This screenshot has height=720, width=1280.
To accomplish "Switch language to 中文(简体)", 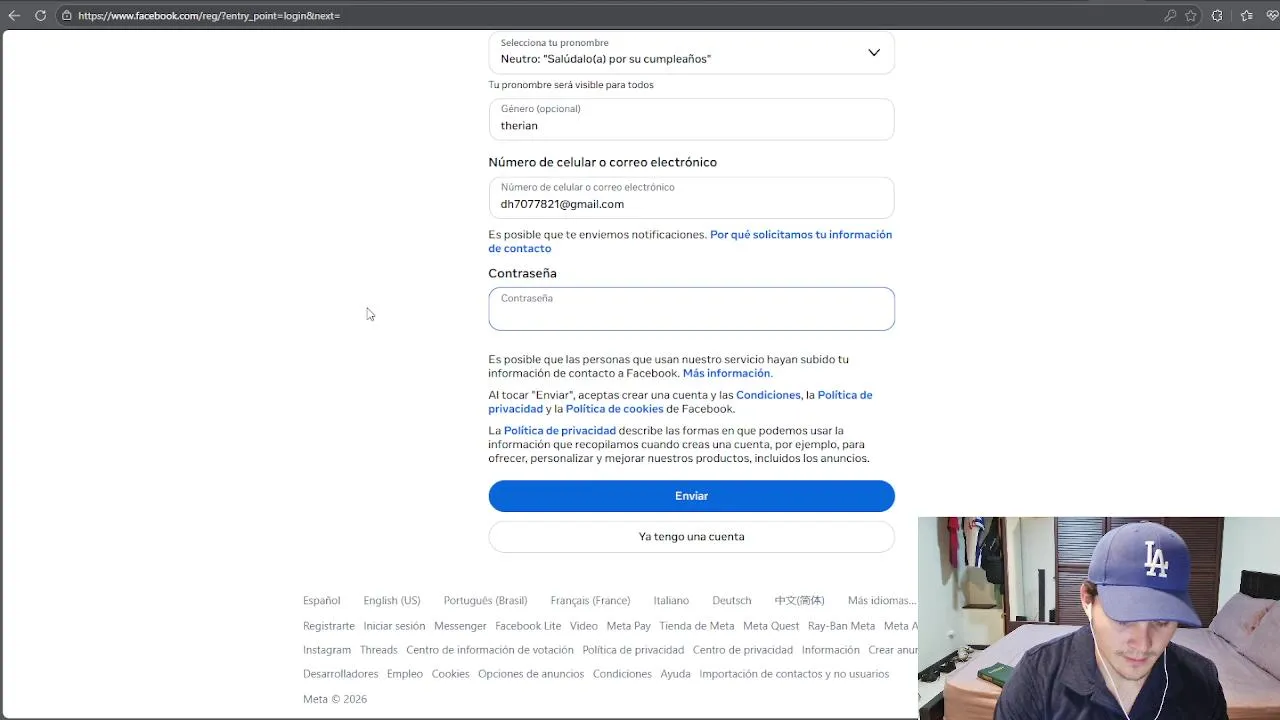I will pyautogui.click(x=799, y=601).
